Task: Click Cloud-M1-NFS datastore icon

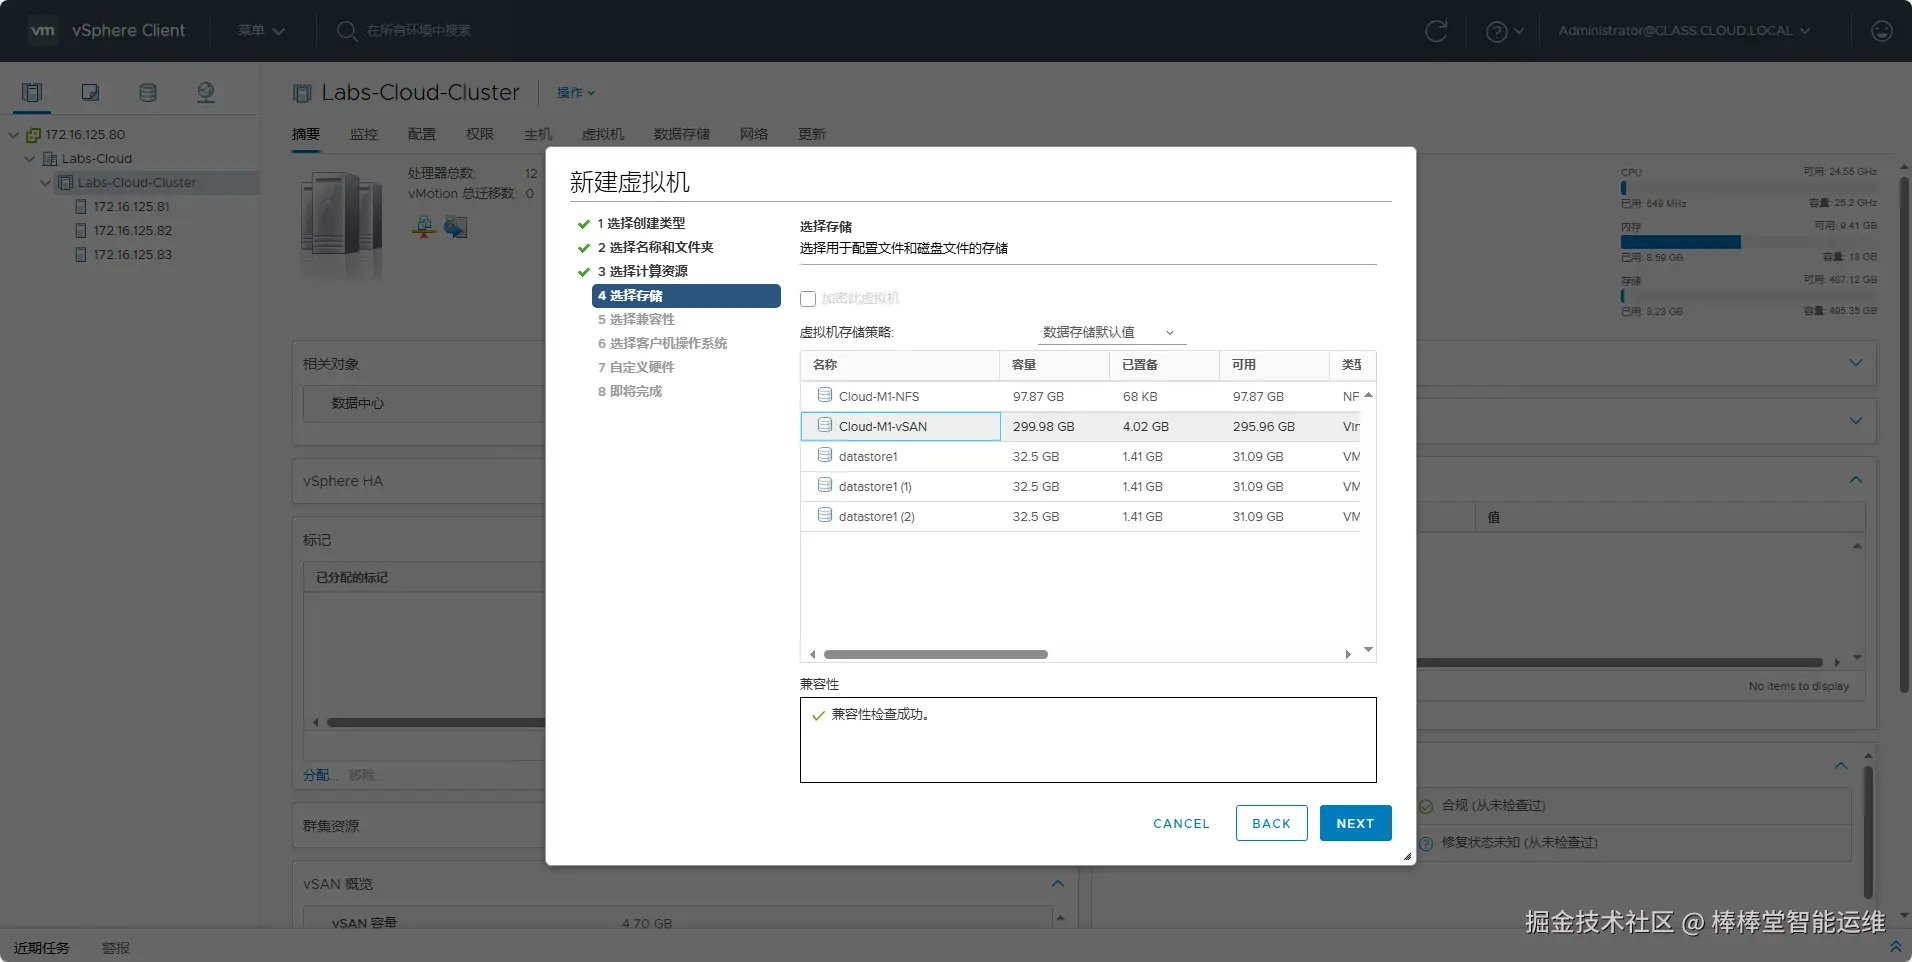Action: pyautogui.click(x=825, y=395)
